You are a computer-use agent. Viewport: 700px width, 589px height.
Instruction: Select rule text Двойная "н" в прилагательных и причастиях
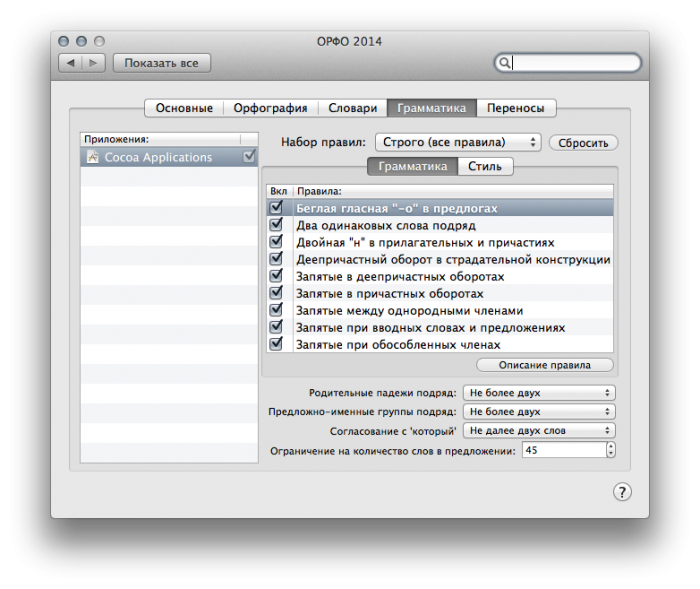pos(425,242)
